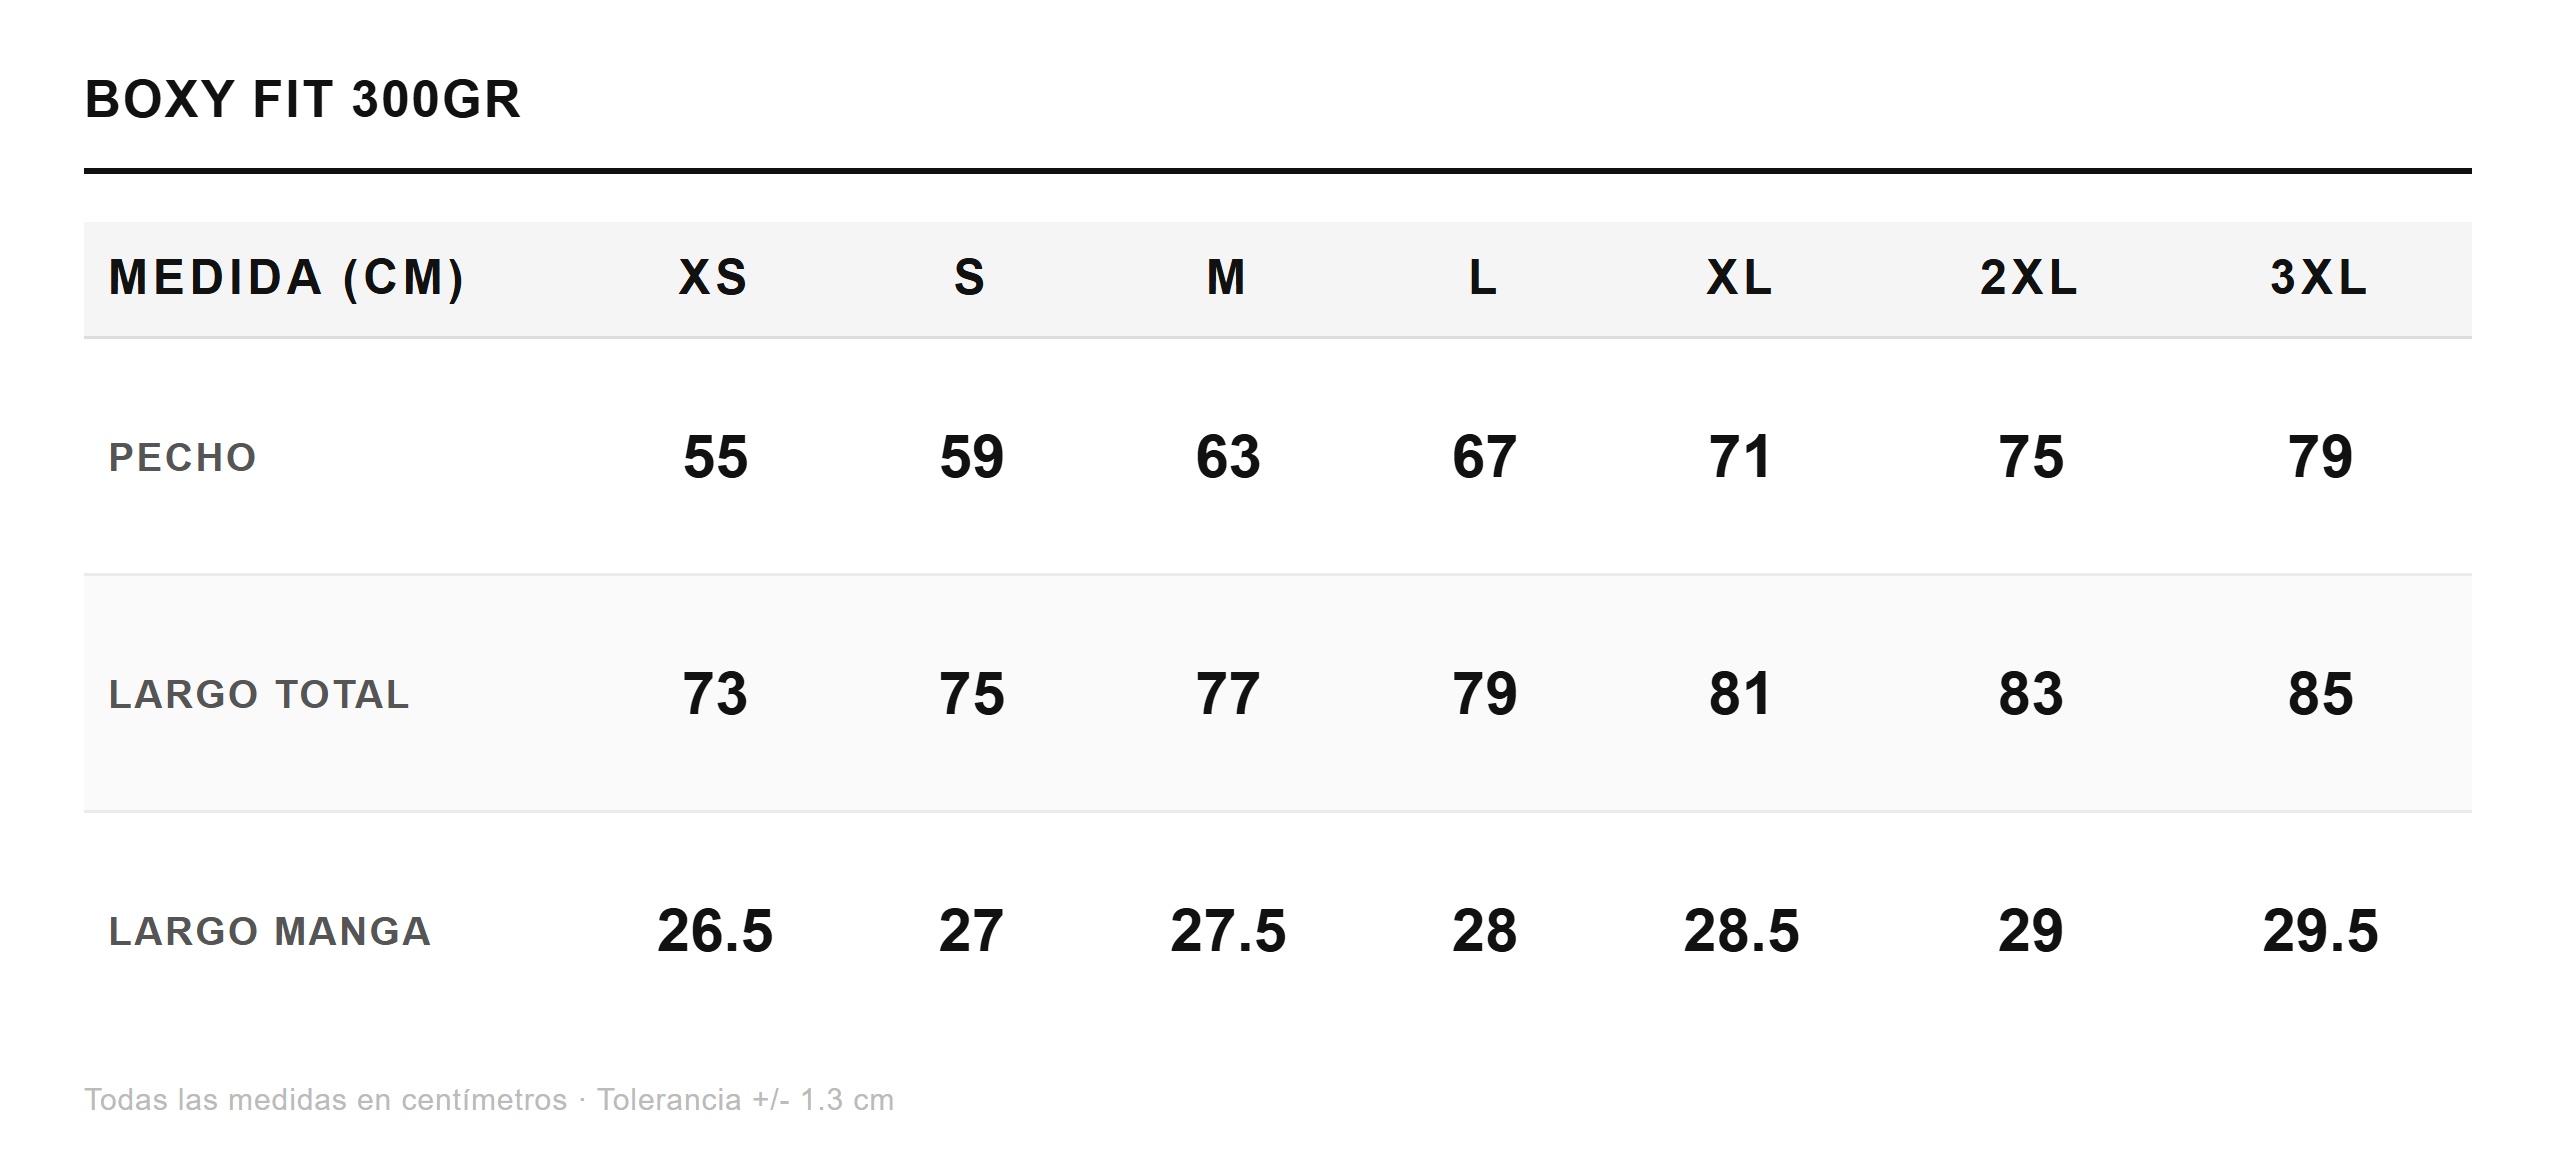Click the LARGO TOTAL value 81
Viewport: 2556px width, 1176px height.
pos(1740,694)
